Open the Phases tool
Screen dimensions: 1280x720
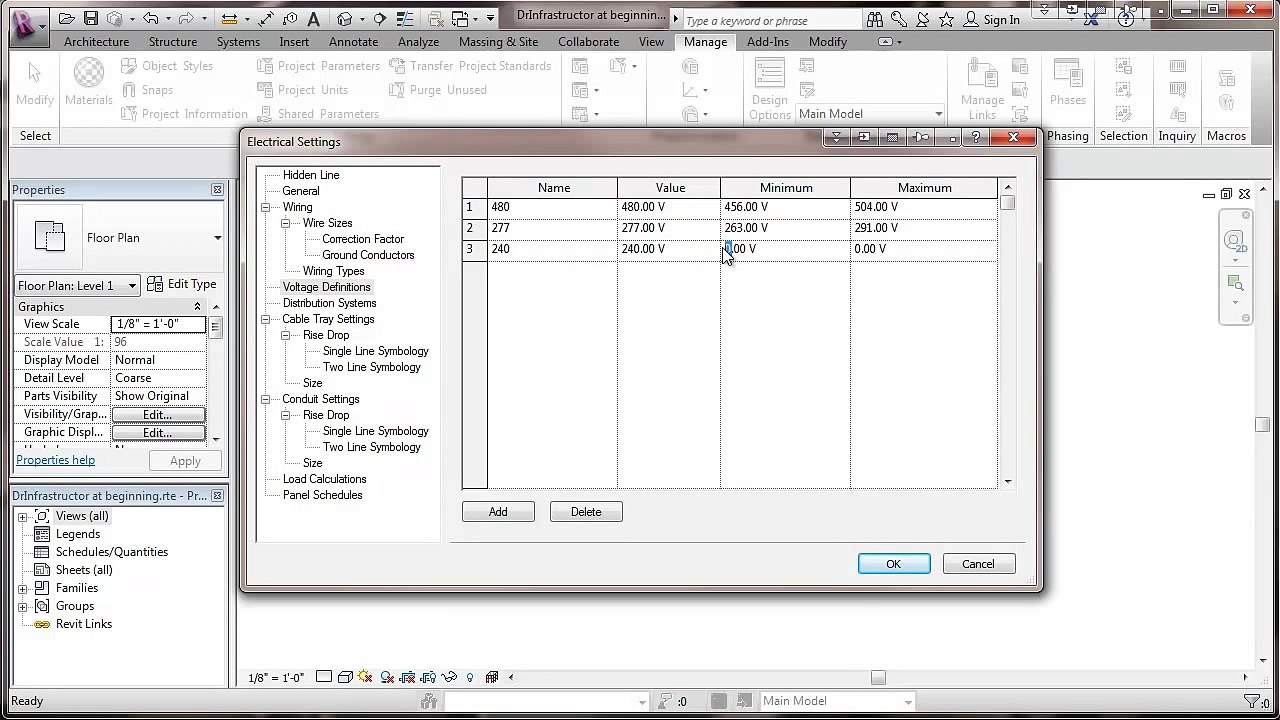click(x=1068, y=83)
